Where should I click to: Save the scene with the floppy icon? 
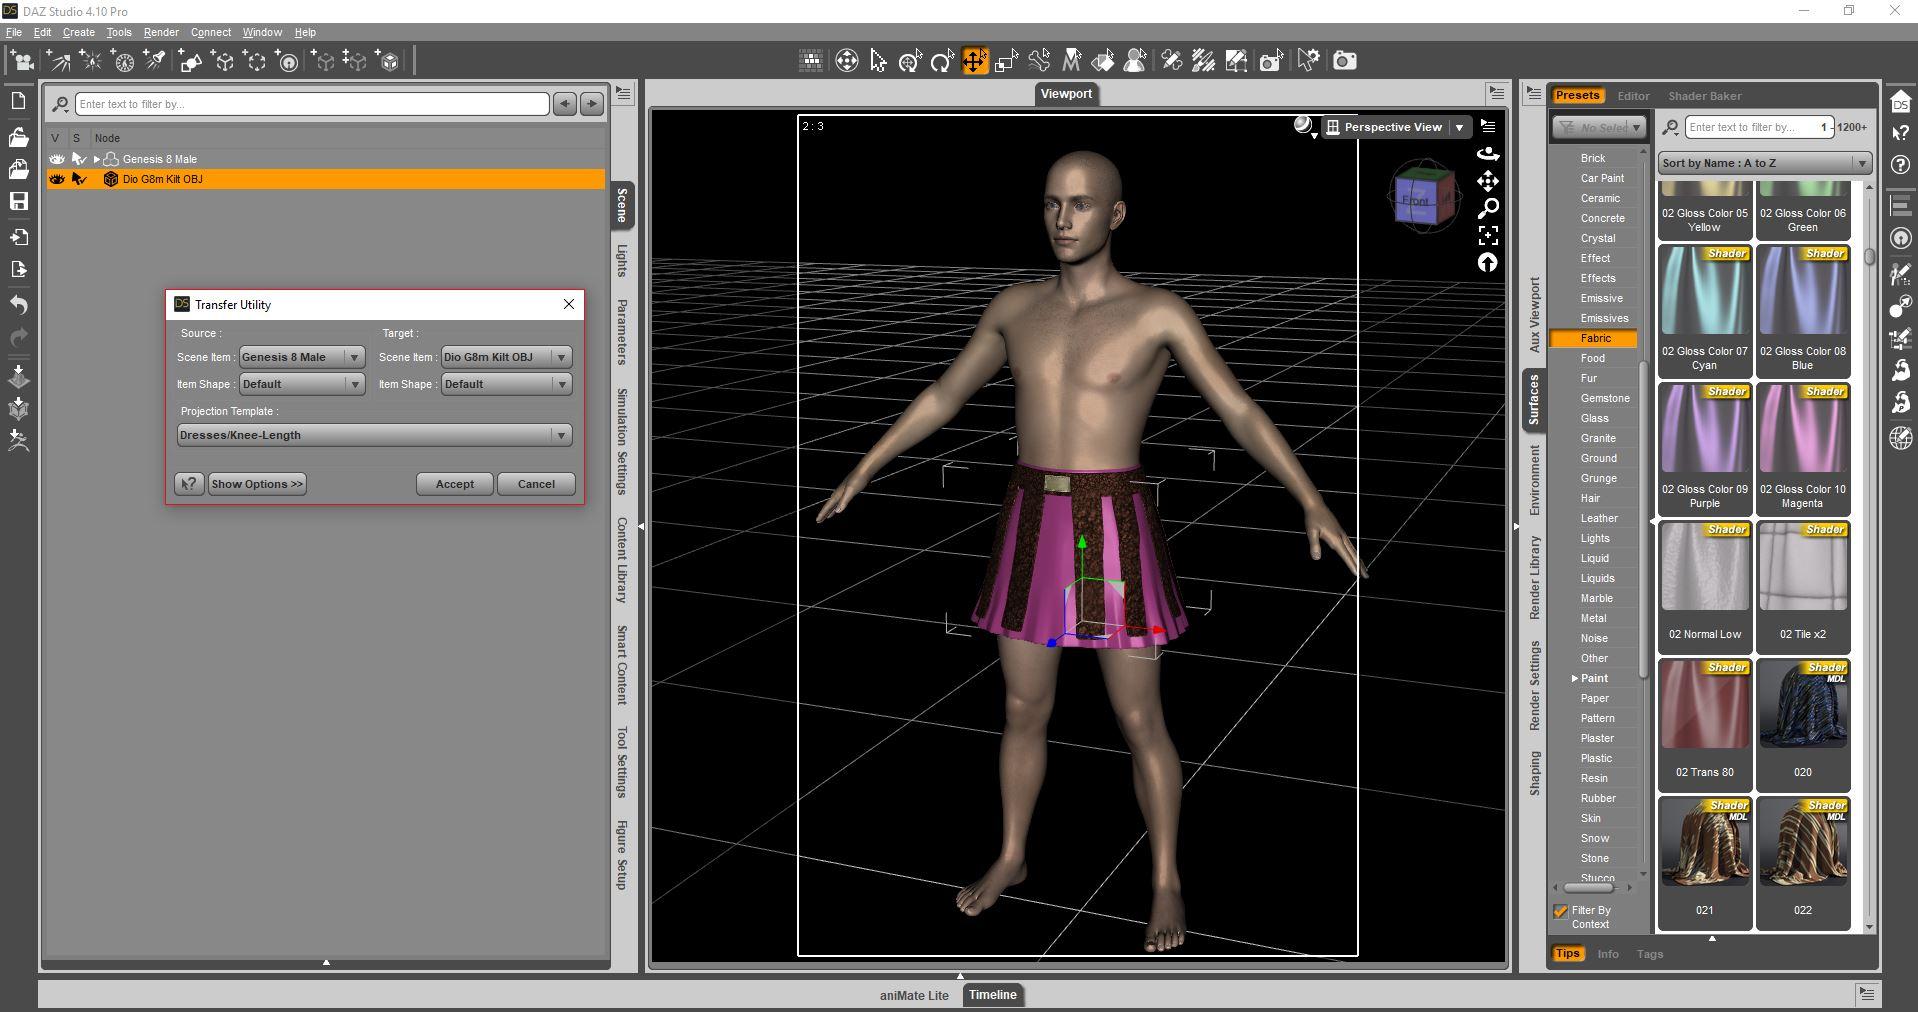click(x=18, y=201)
